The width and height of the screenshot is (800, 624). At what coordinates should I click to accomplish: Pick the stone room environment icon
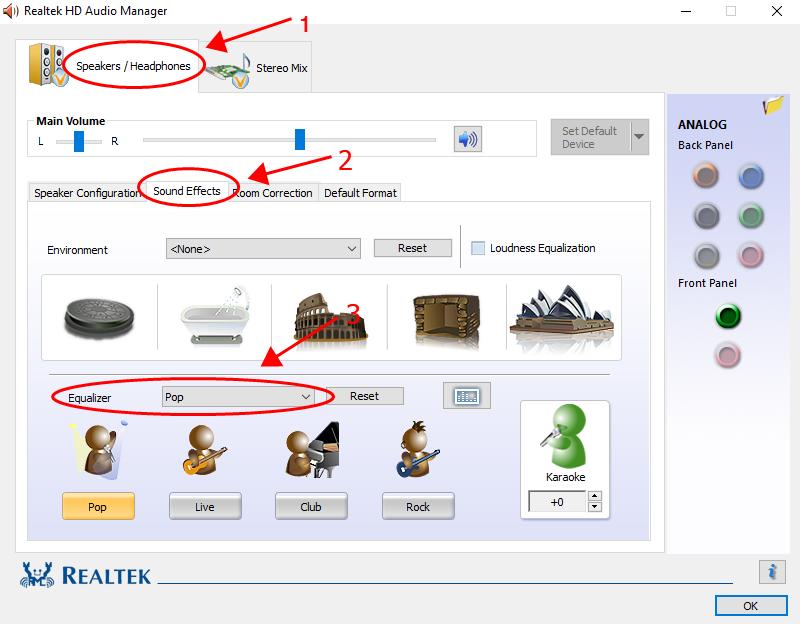click(x=445, y=318)
